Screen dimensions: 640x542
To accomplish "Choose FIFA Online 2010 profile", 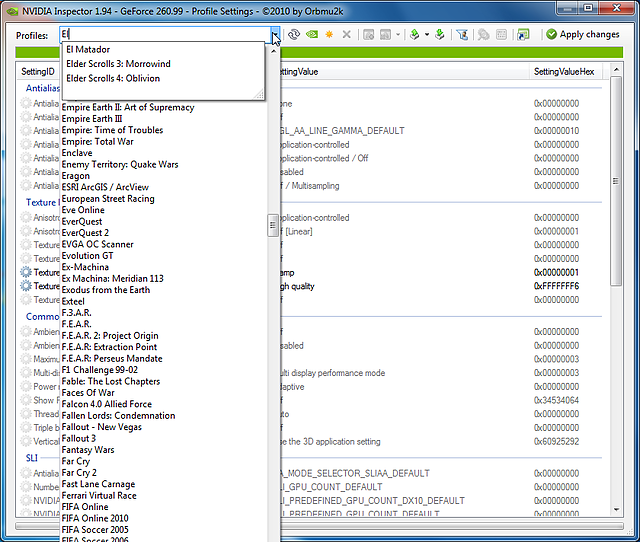I will 95,519.
